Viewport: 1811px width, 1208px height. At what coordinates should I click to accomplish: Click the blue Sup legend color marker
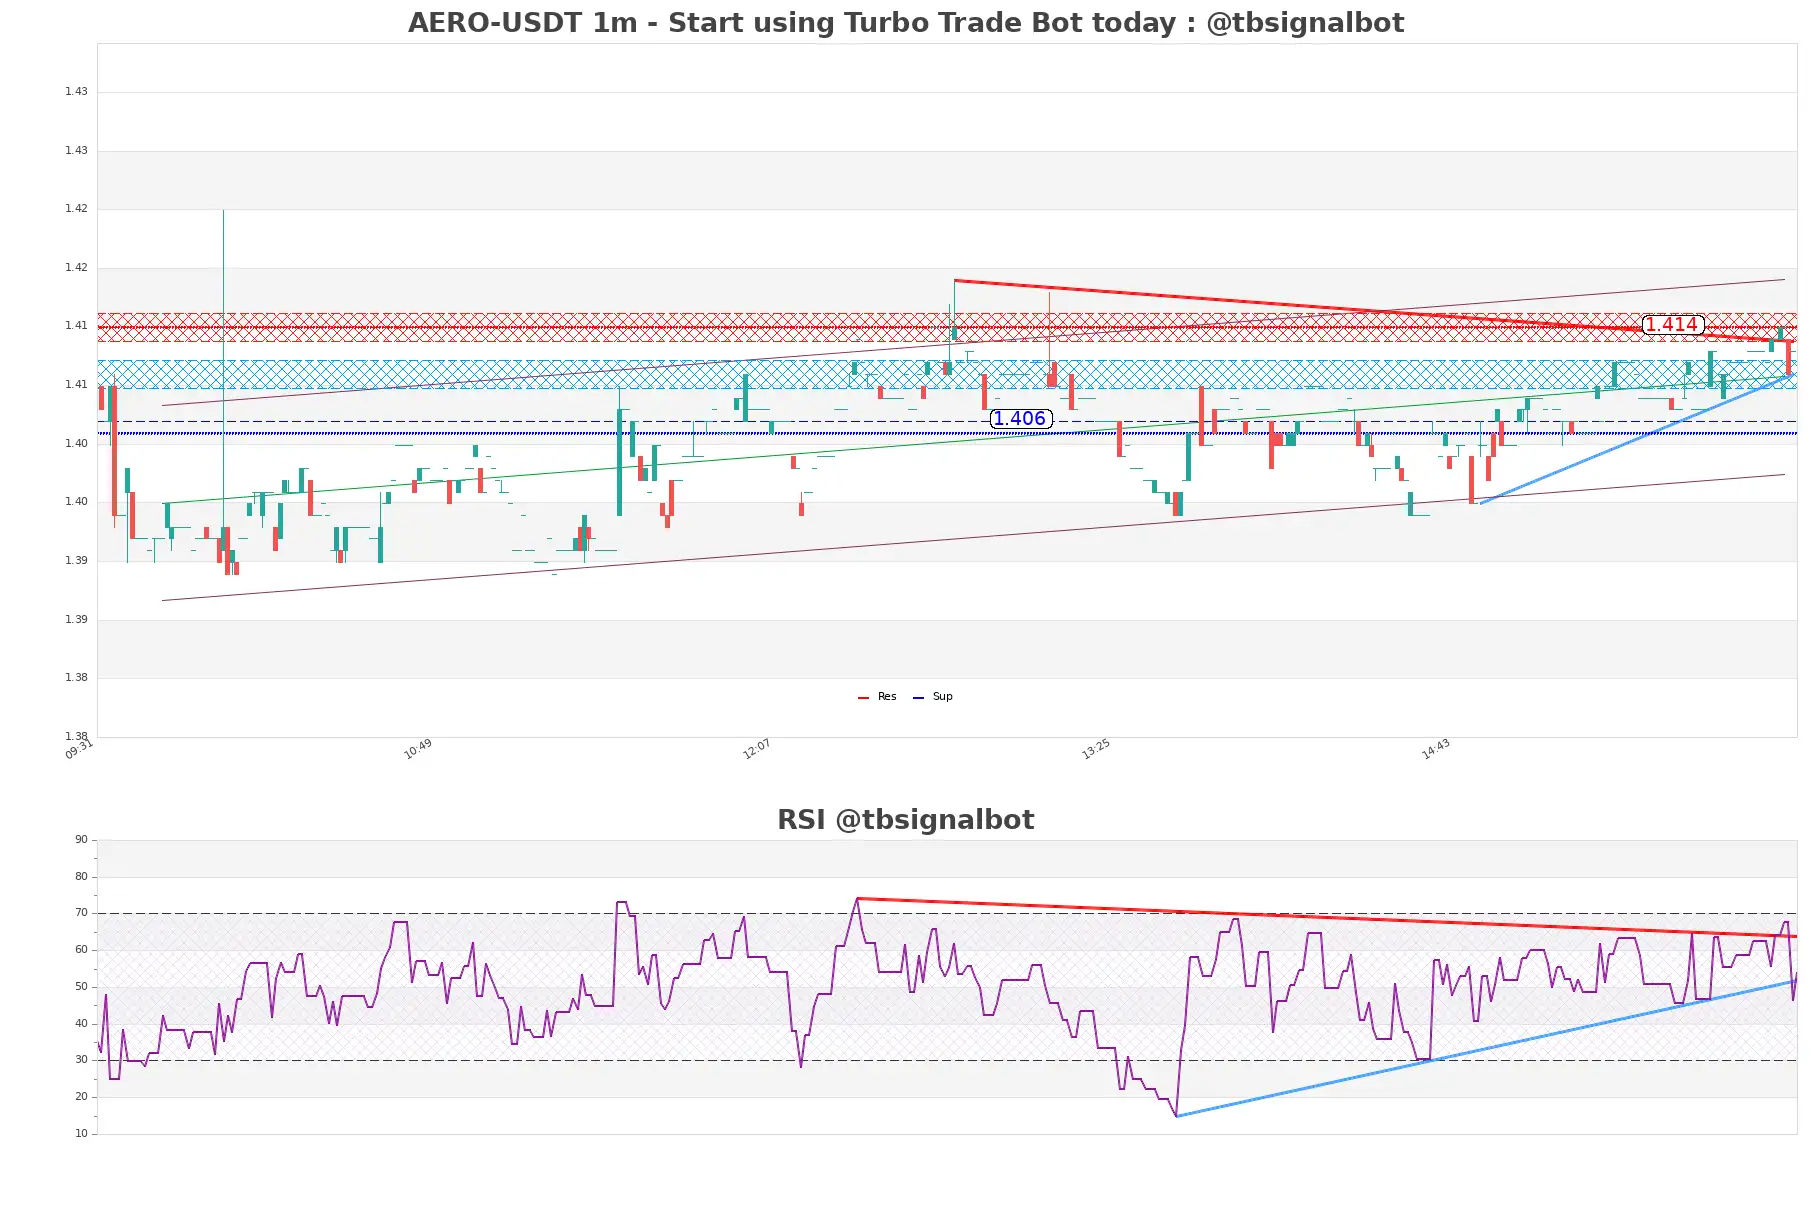coord(918,698)
